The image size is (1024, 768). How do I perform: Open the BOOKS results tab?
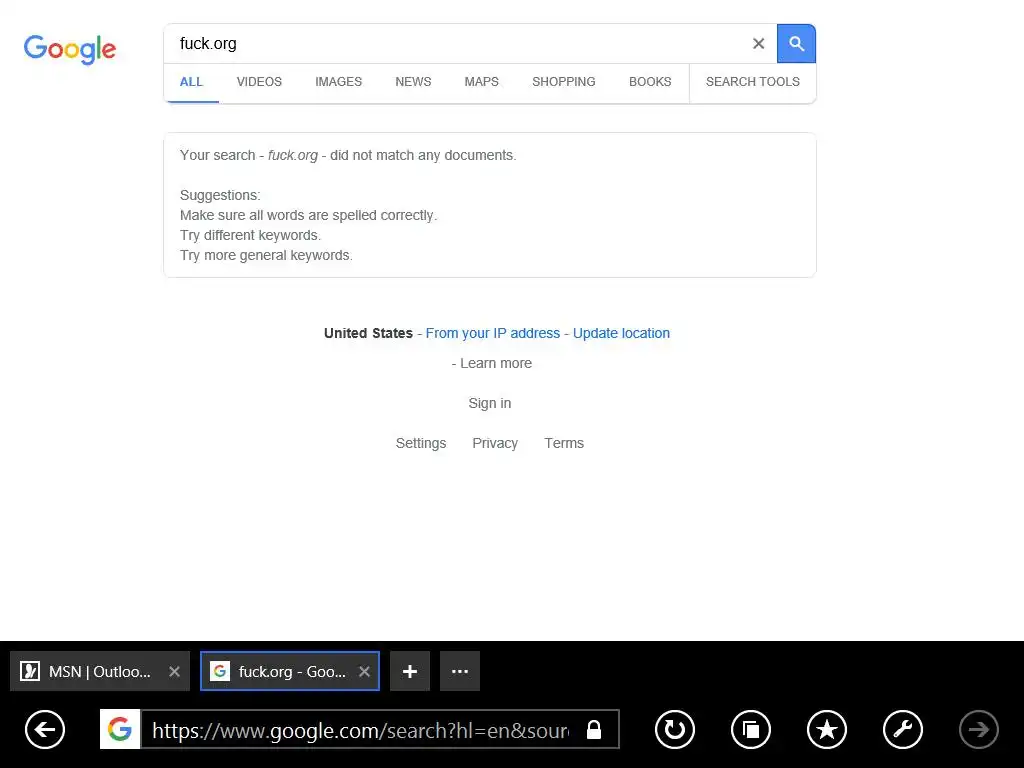click(x=650, y=82)
